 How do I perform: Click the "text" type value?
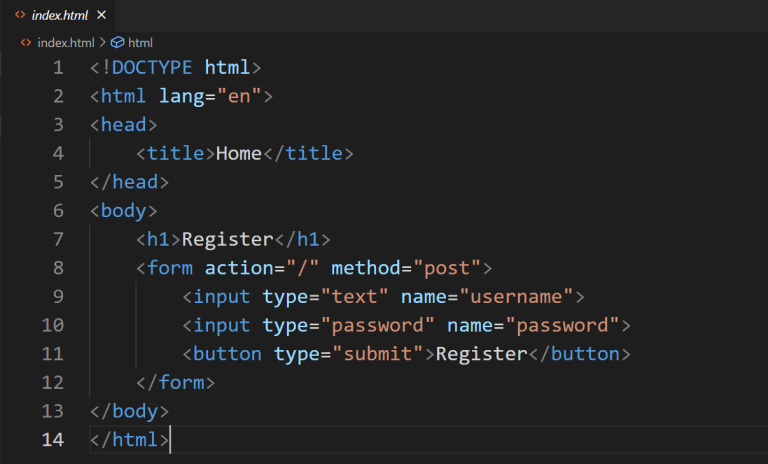(x=354, y=297)
